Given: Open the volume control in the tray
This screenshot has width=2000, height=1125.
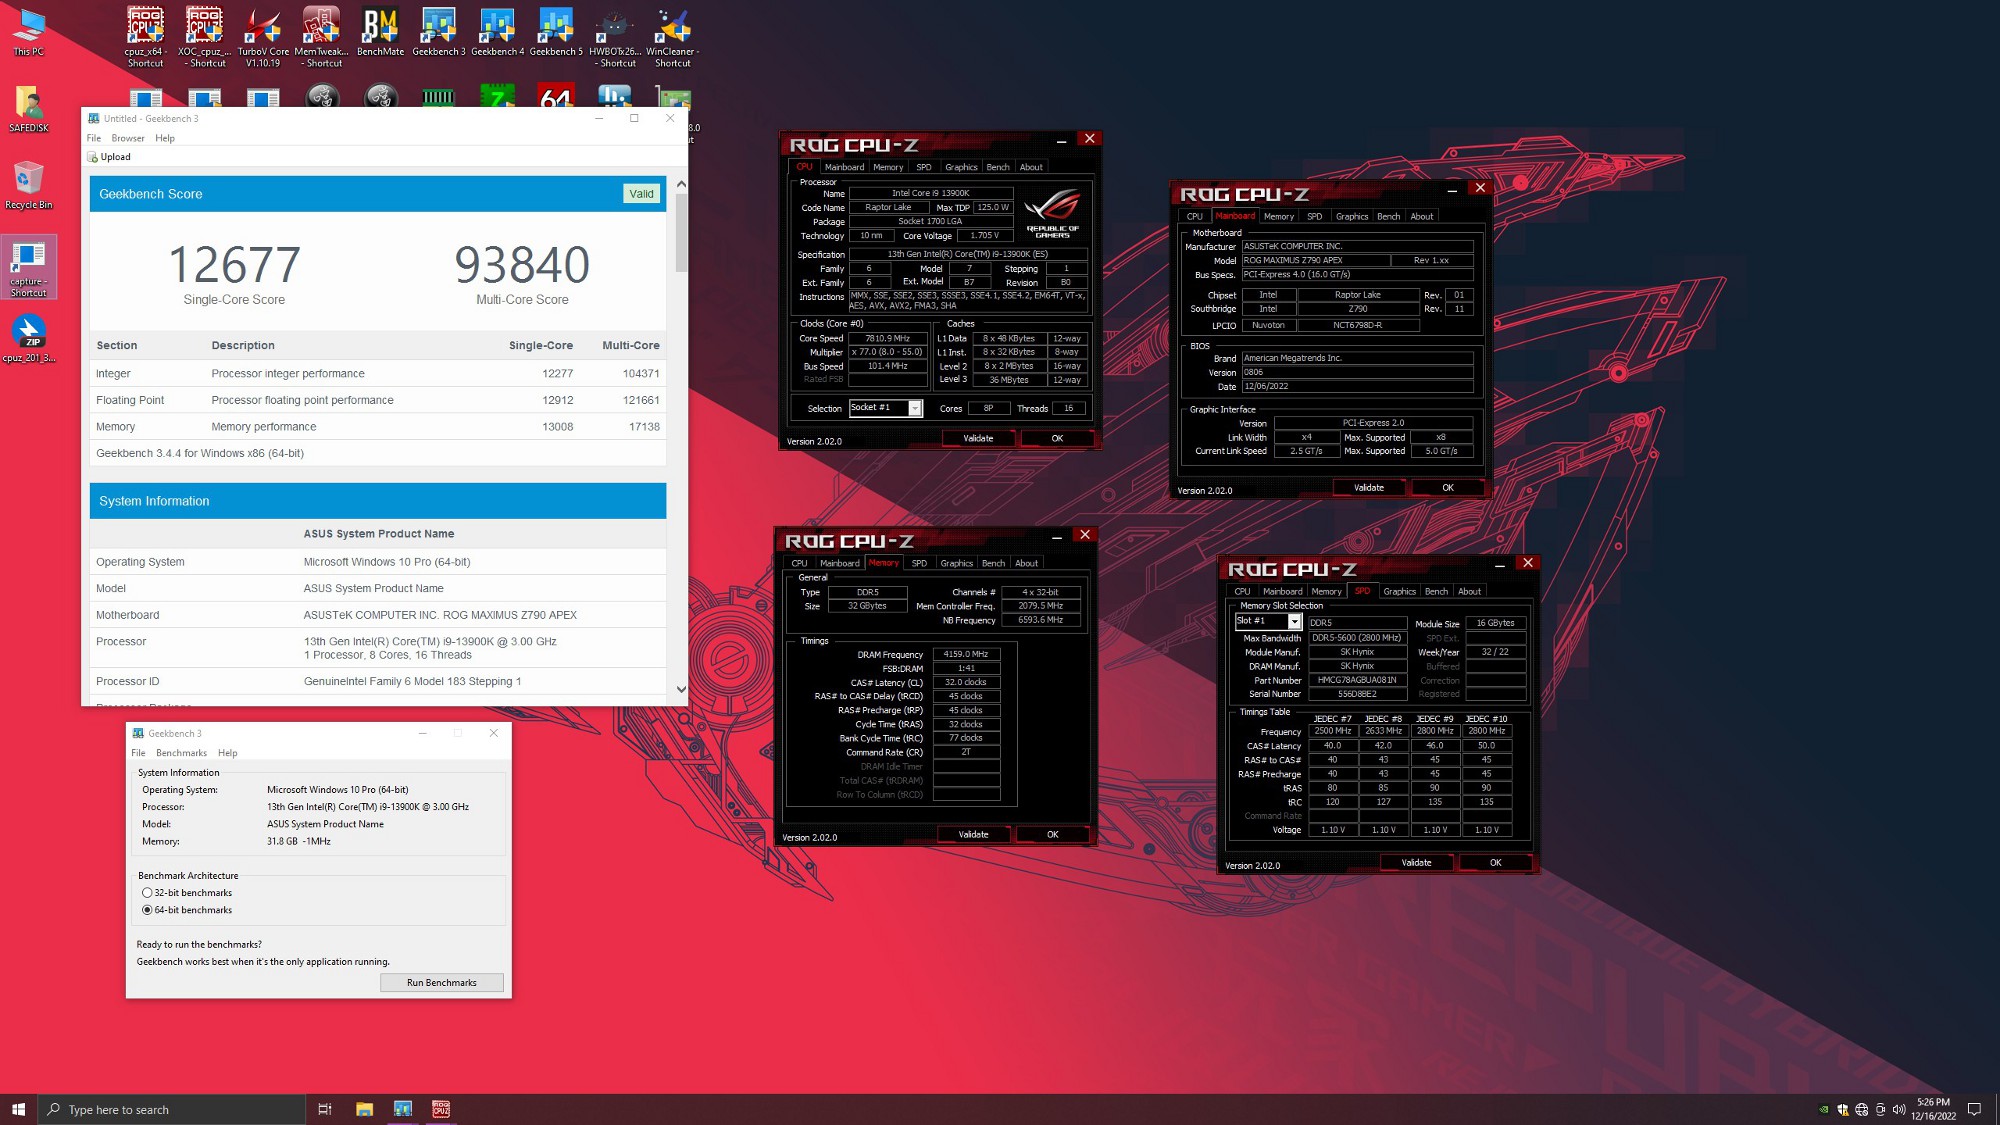Looking at the screenshot, I should point(1898,1109).
